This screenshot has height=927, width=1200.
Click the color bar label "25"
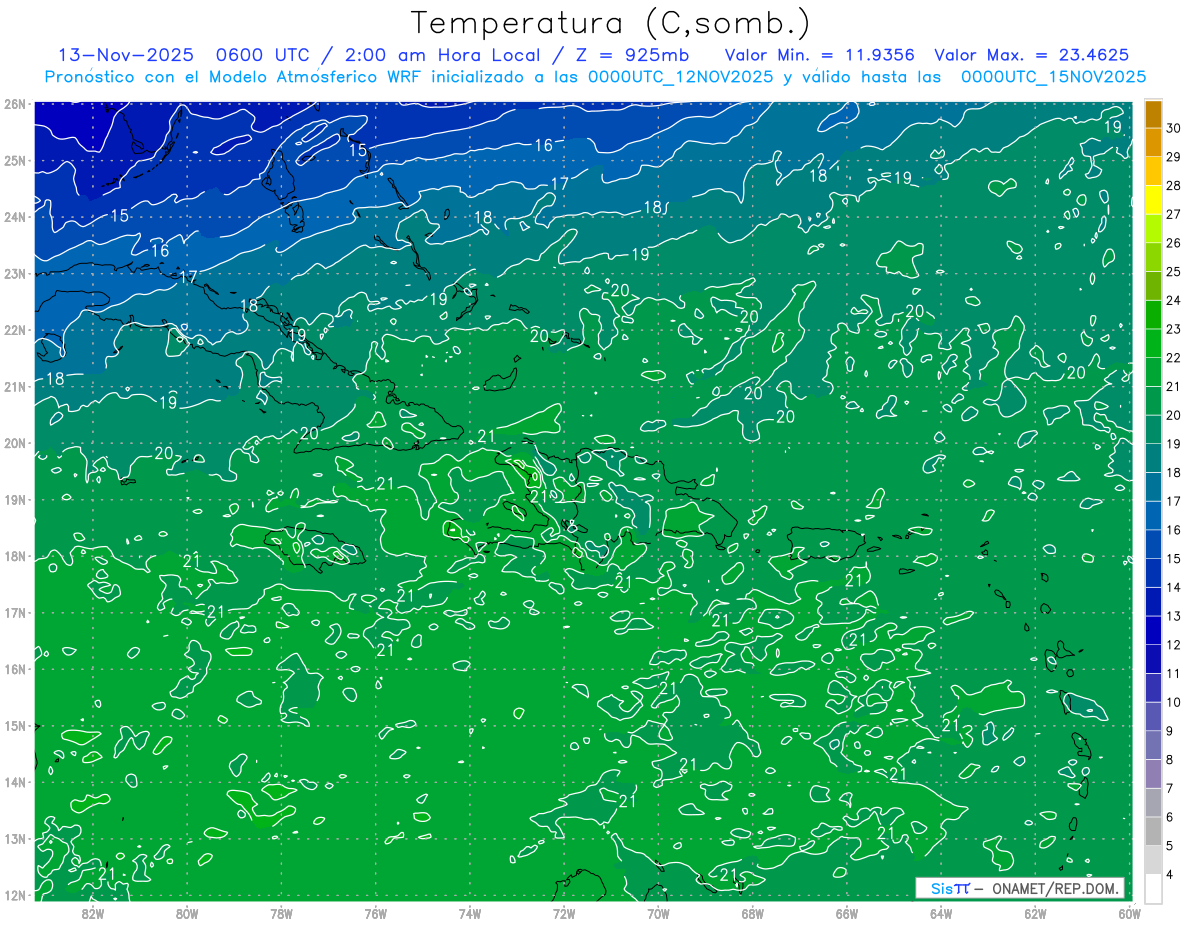1173,271
